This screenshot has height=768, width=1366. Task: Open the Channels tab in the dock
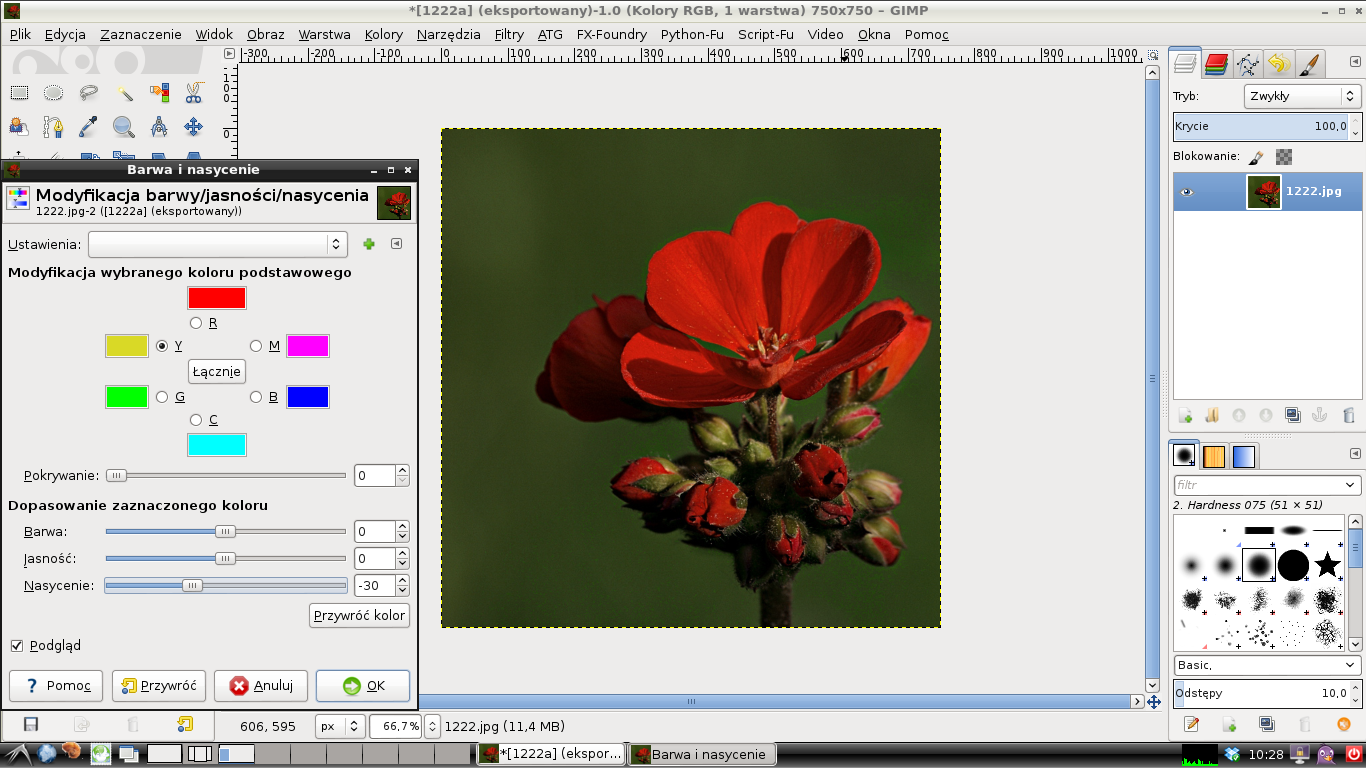[x=1216, y=65]
